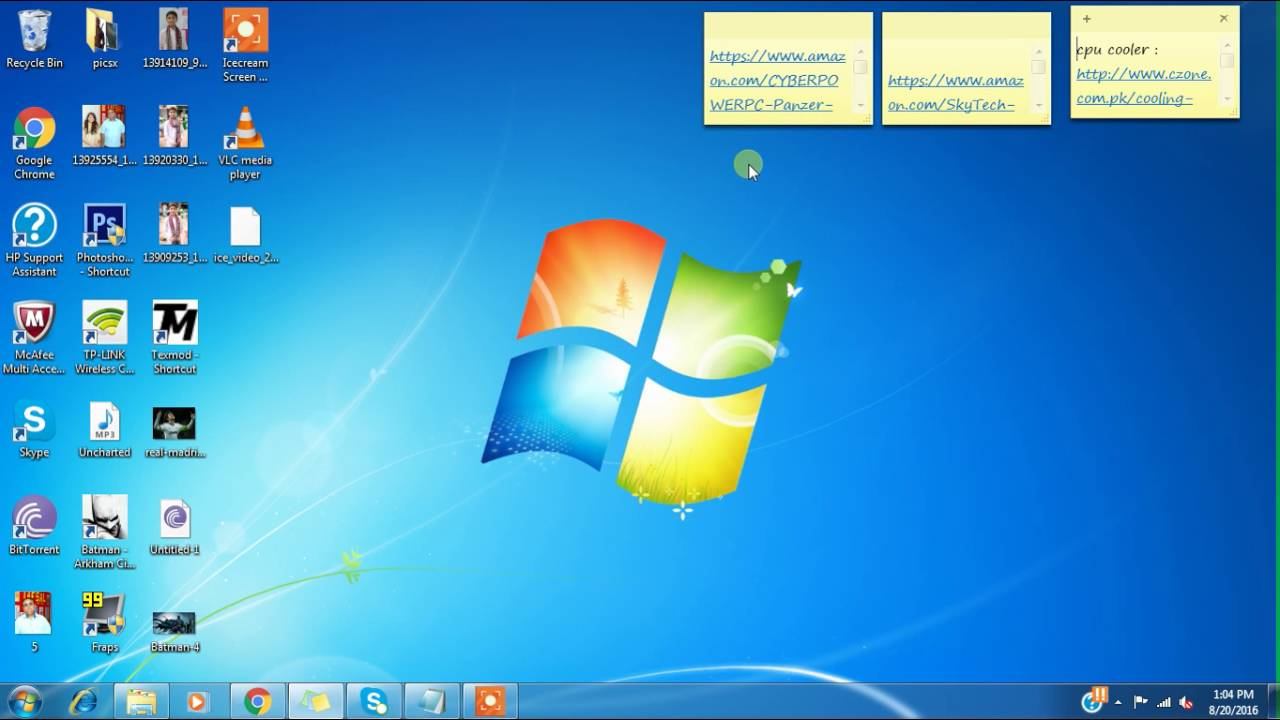Select the real-madrid image thumbnail

175,430
